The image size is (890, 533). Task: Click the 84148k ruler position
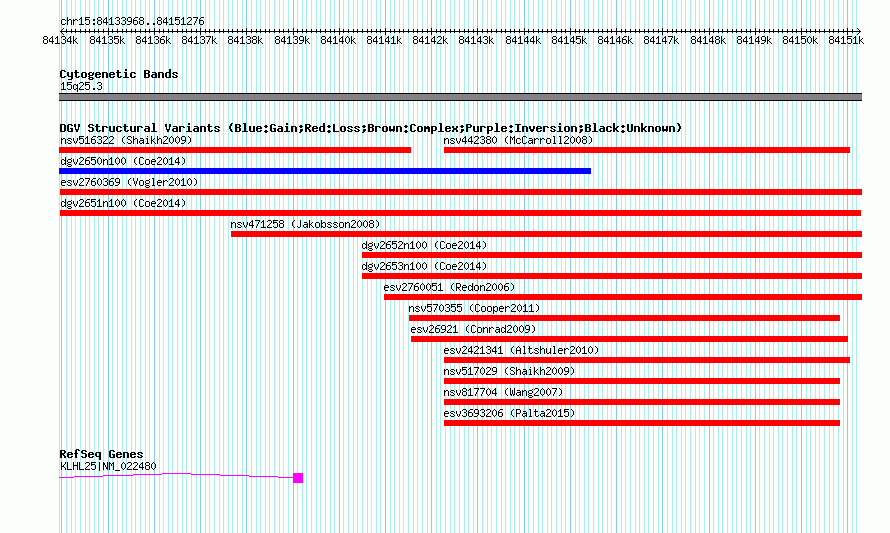pyautogui.click(x=708, y=40)
